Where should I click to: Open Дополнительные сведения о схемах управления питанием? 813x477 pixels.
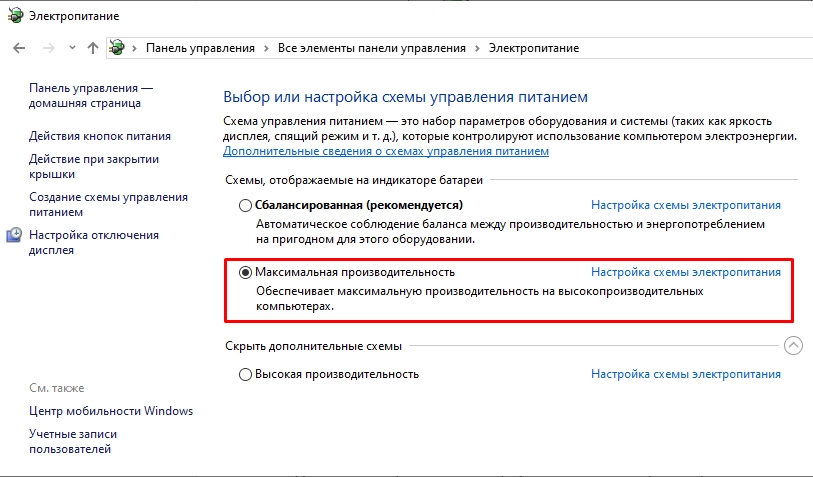(386, 151)
